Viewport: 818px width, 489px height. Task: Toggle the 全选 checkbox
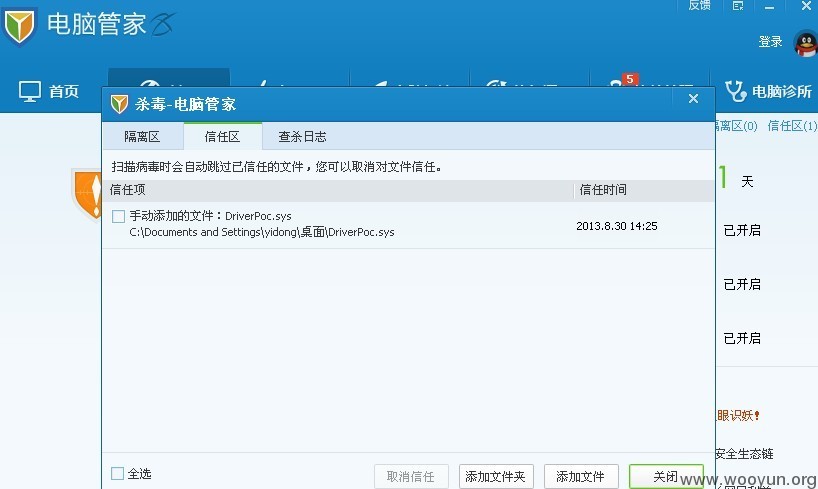(117, 473)
